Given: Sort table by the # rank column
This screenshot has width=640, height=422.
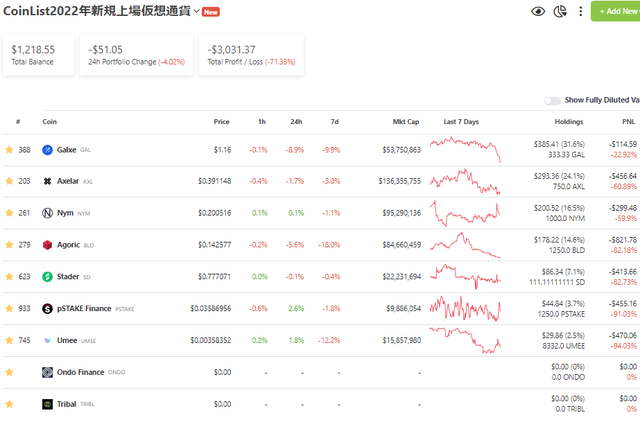Looking at the screenshot, I should (18, 122).
